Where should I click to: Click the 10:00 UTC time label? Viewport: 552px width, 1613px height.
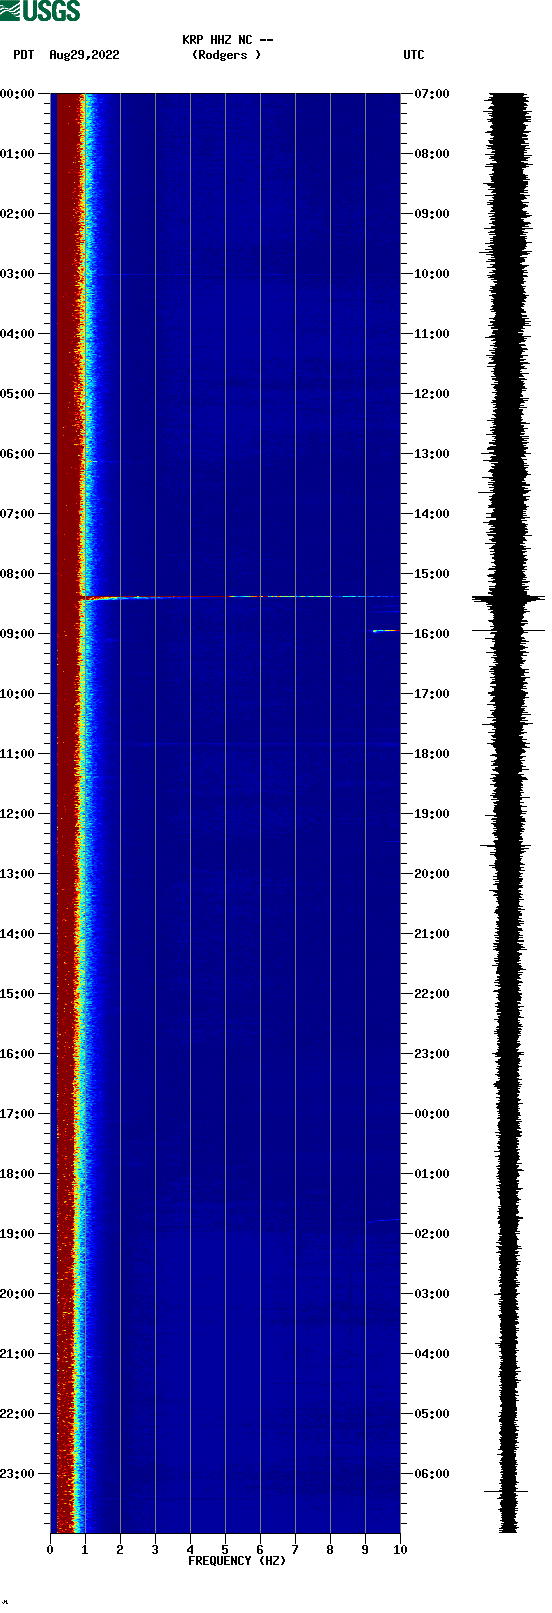coord(432,274)
